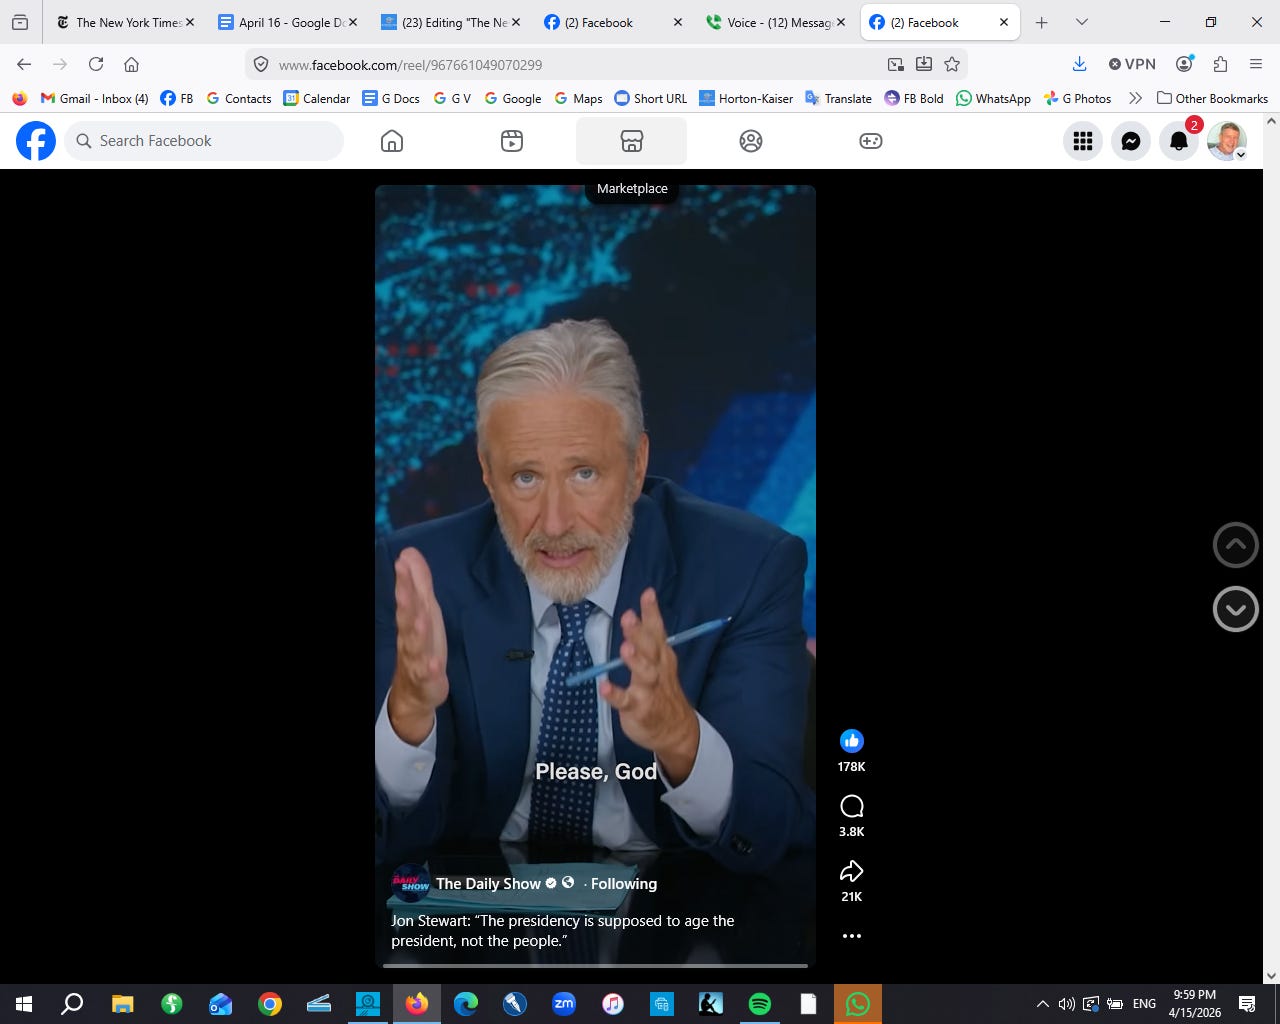The height and width of the screenshot is (1024, 1280).
Task: Open Windows taskbar search
Action: click(x=72, y=1004)
